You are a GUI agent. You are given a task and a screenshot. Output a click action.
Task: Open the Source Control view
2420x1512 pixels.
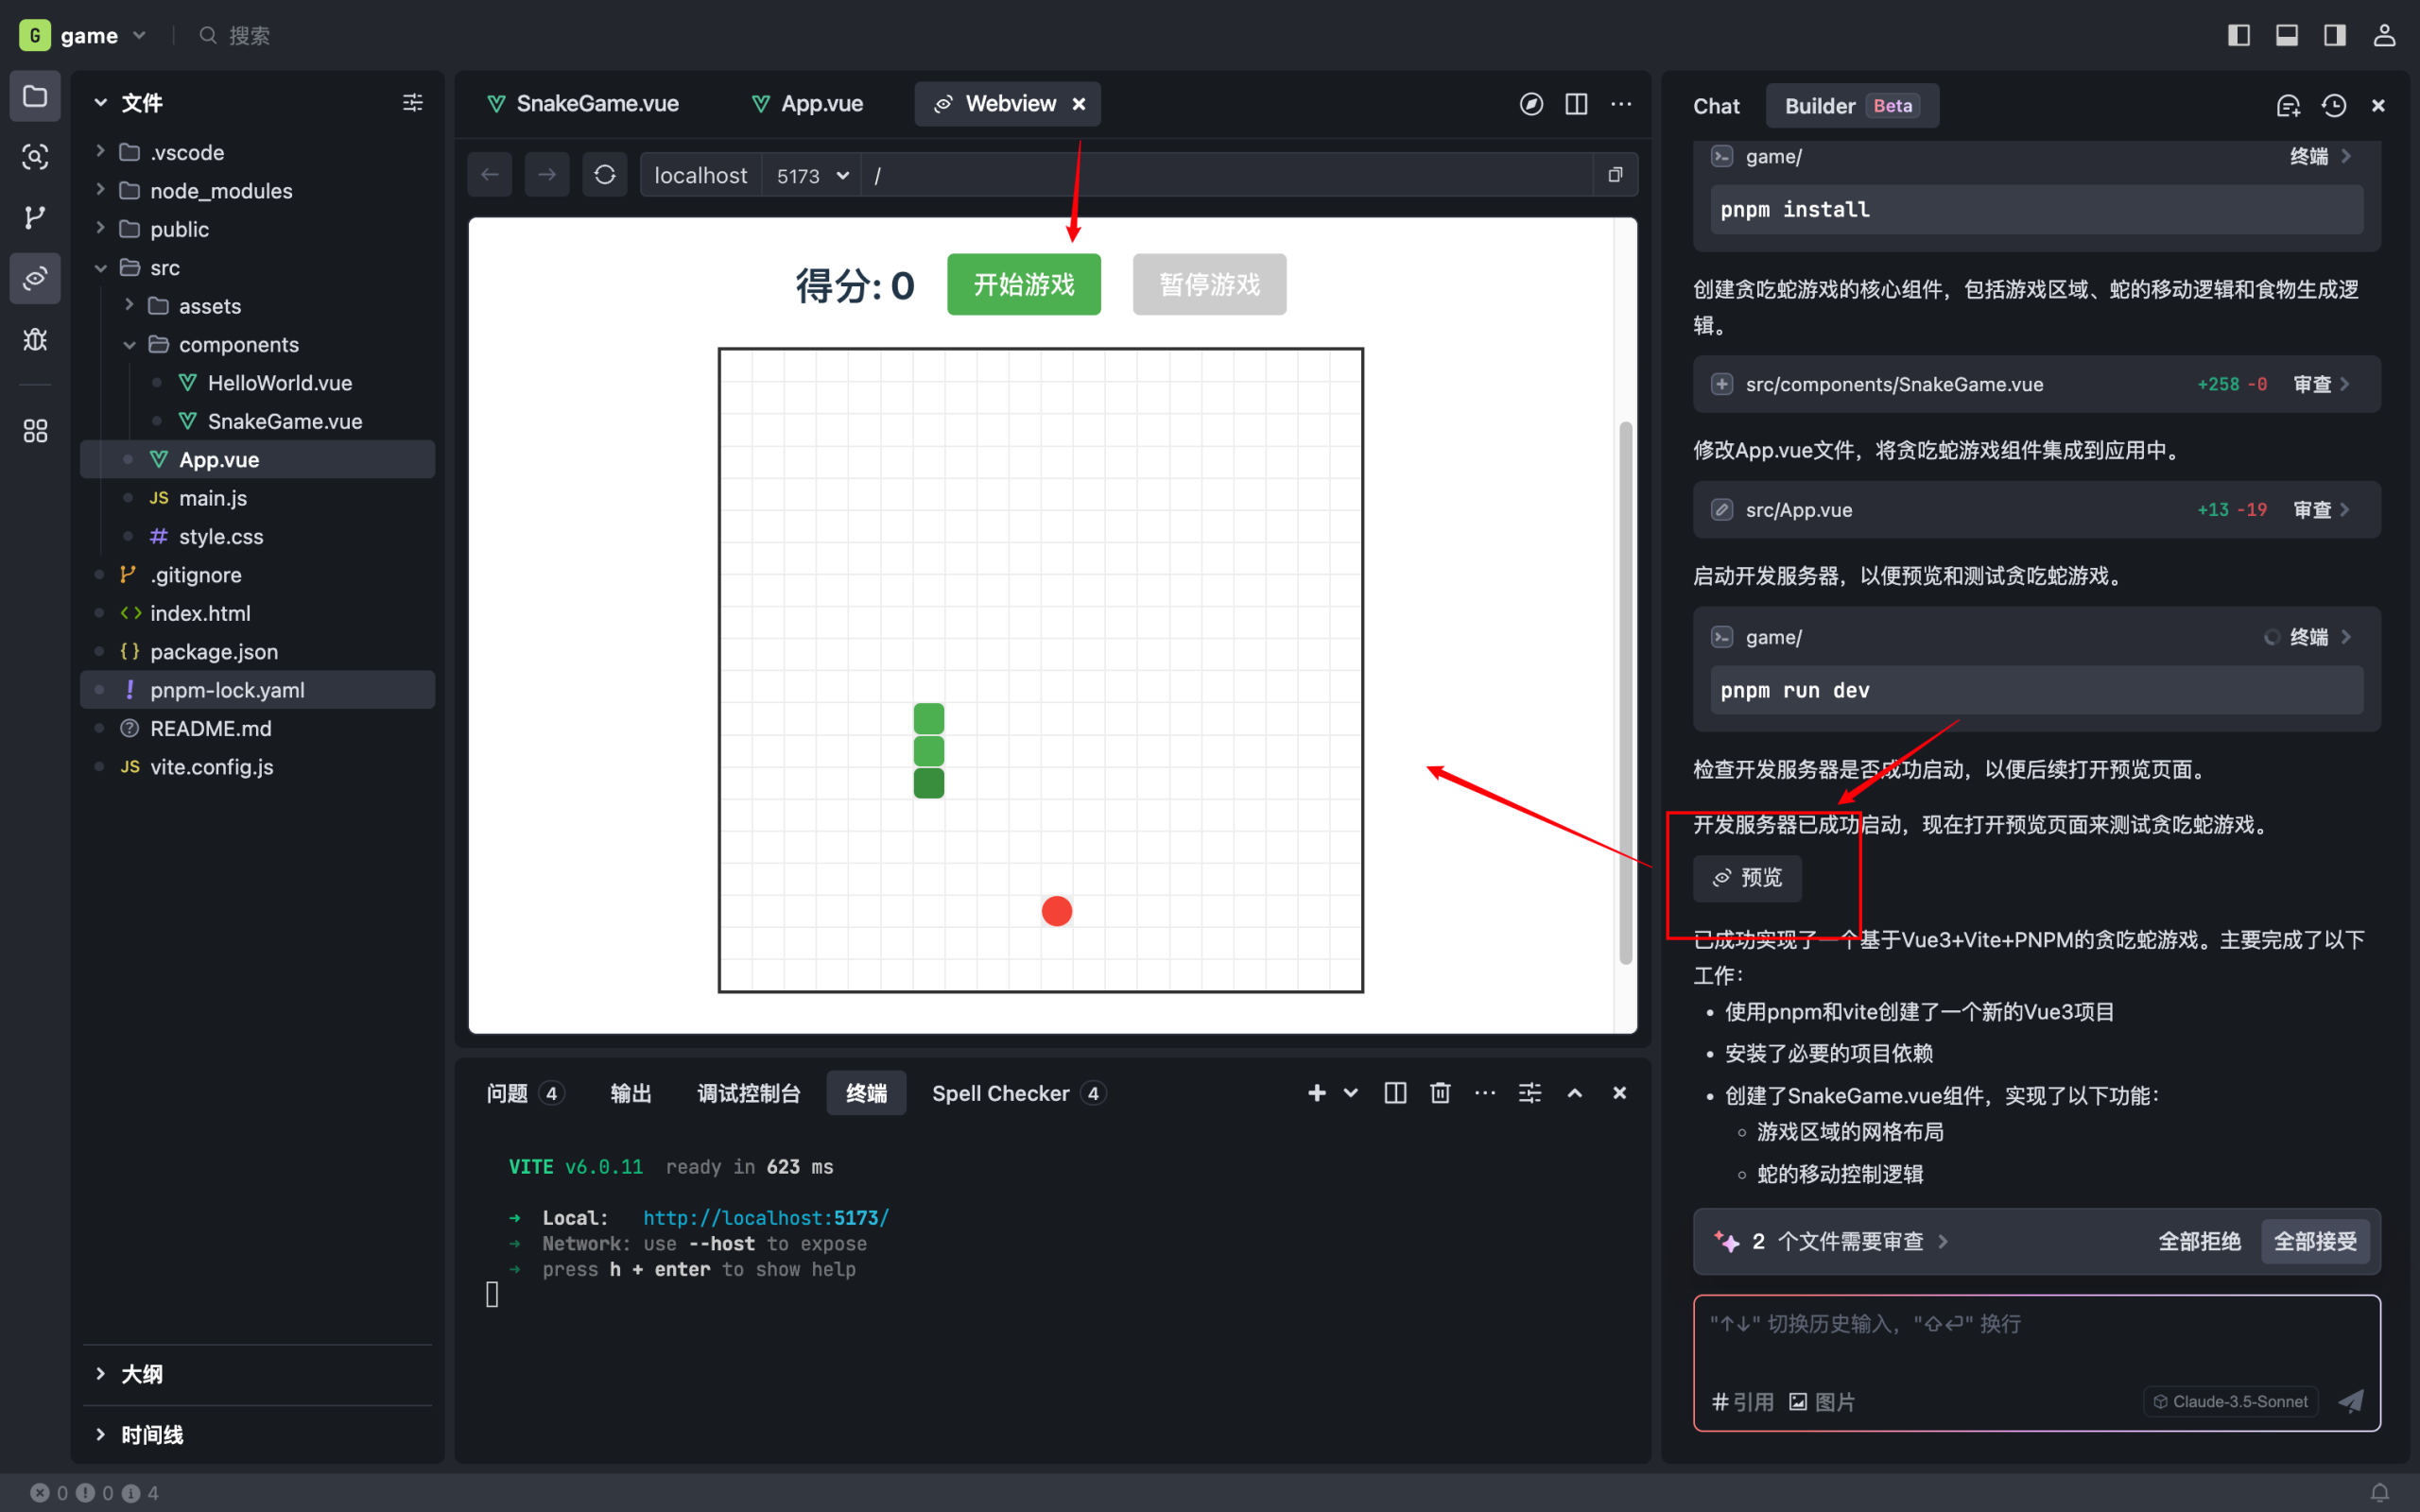pos(35,217)
